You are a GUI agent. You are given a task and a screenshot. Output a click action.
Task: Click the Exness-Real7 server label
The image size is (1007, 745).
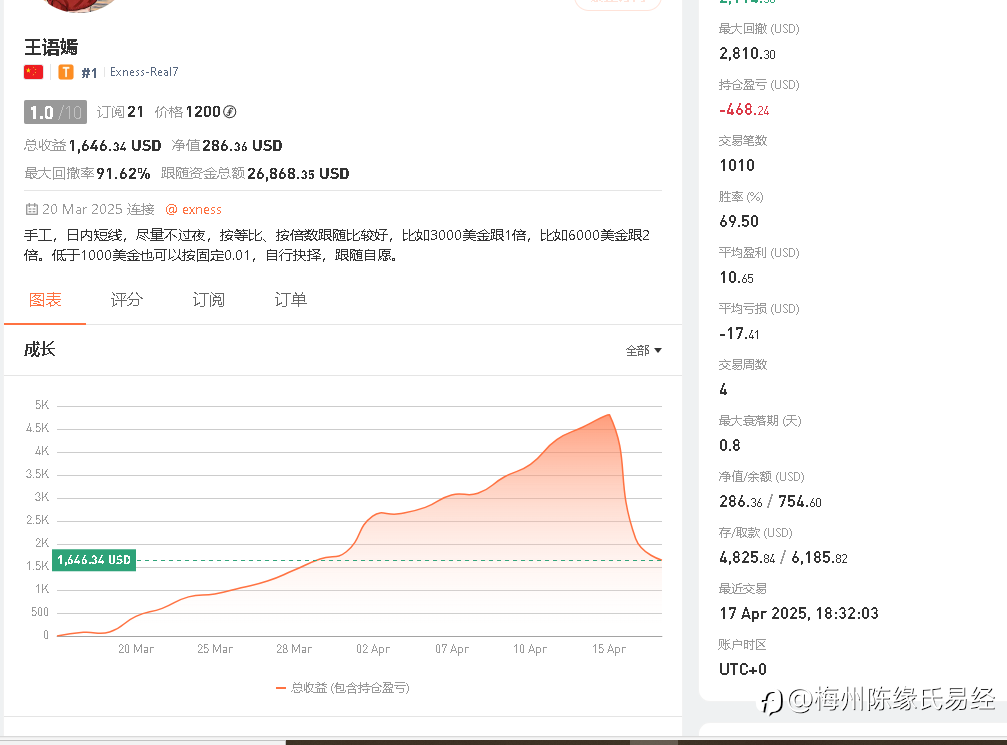(x=144, y=72)
